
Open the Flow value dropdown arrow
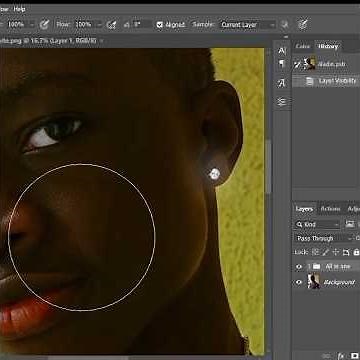coord(99,24)
